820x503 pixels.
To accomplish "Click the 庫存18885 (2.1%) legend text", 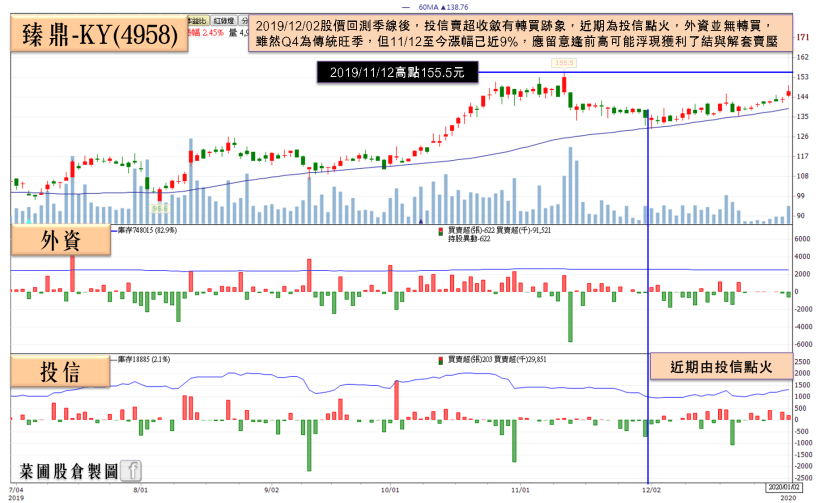I will tap(144, 360).
